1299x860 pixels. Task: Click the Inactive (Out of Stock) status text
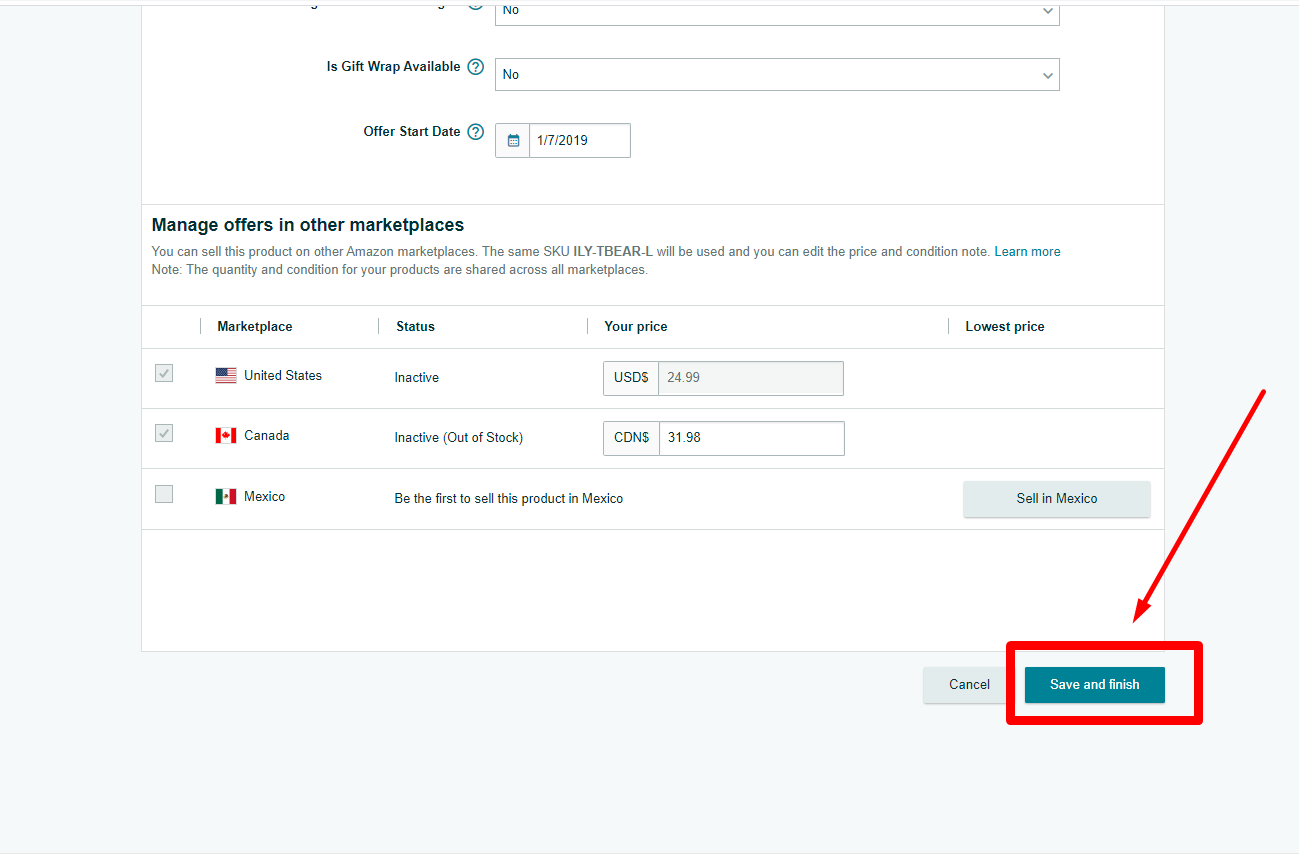click(x=459, y=438)
